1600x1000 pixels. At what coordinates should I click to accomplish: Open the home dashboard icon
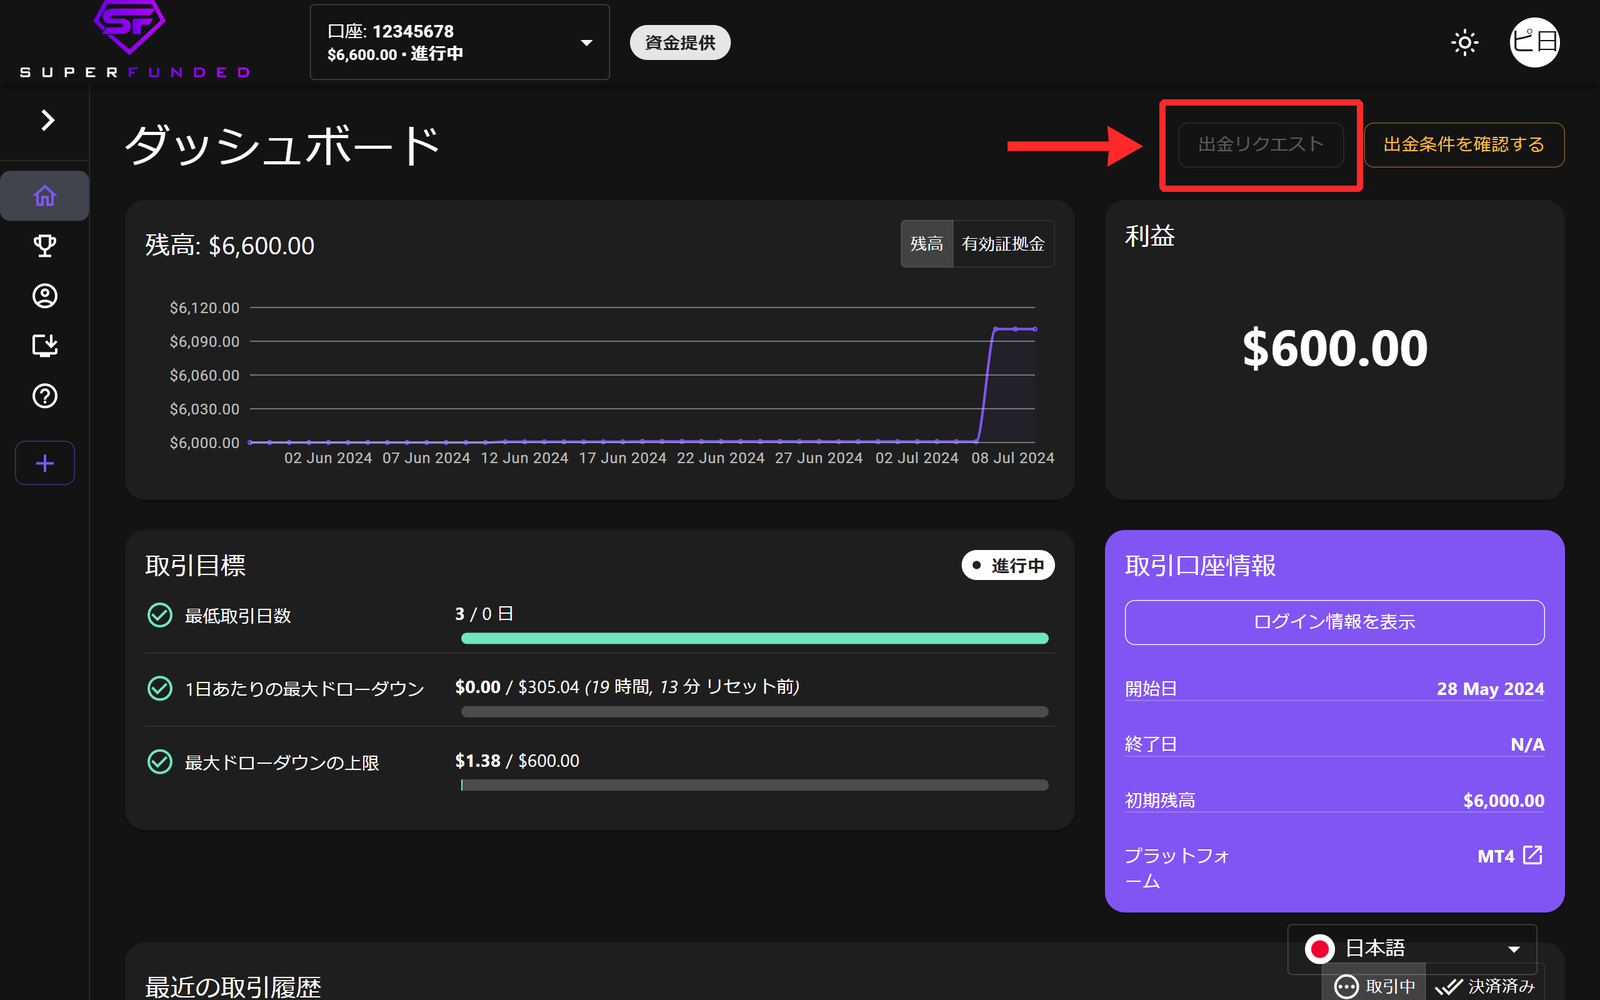pos(45,196)
